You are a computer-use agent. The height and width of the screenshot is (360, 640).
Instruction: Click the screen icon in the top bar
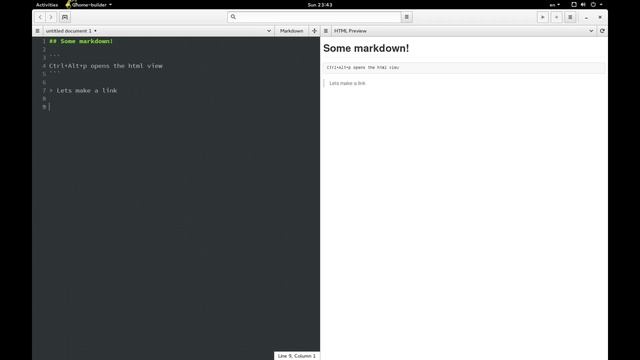(574, 5)
